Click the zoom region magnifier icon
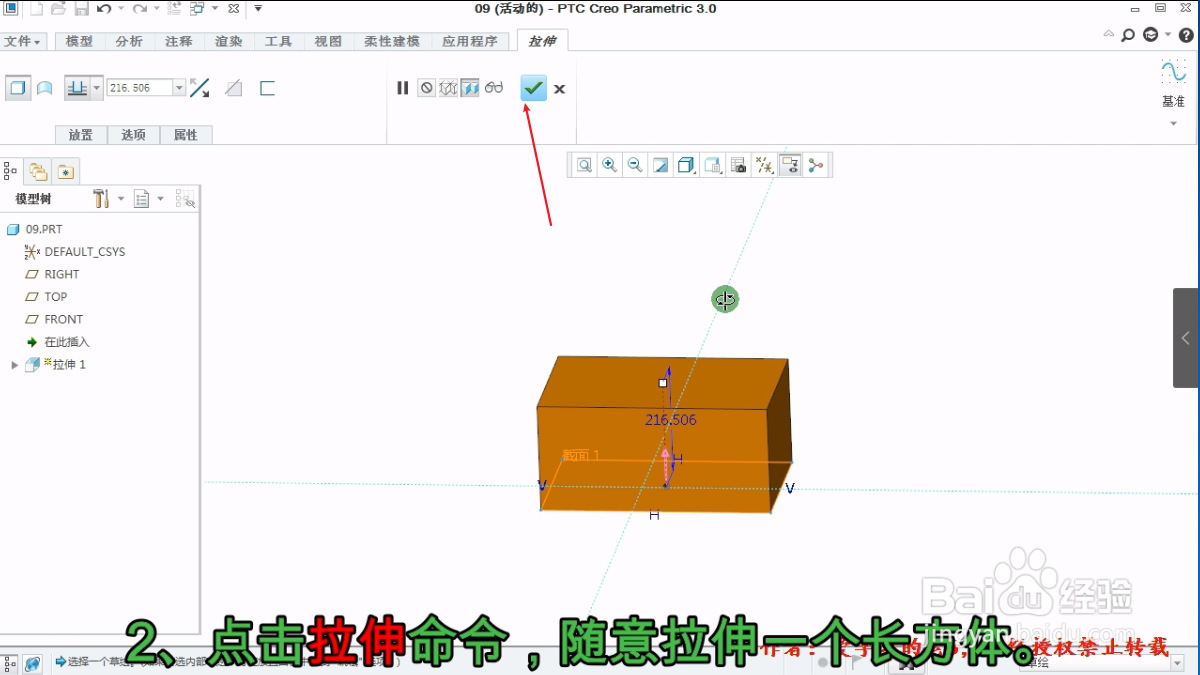 click(584, 164)
